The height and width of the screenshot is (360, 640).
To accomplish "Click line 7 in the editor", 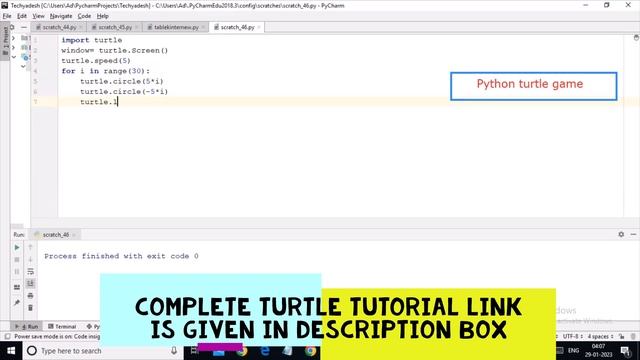I will click(x=341, y=102).
